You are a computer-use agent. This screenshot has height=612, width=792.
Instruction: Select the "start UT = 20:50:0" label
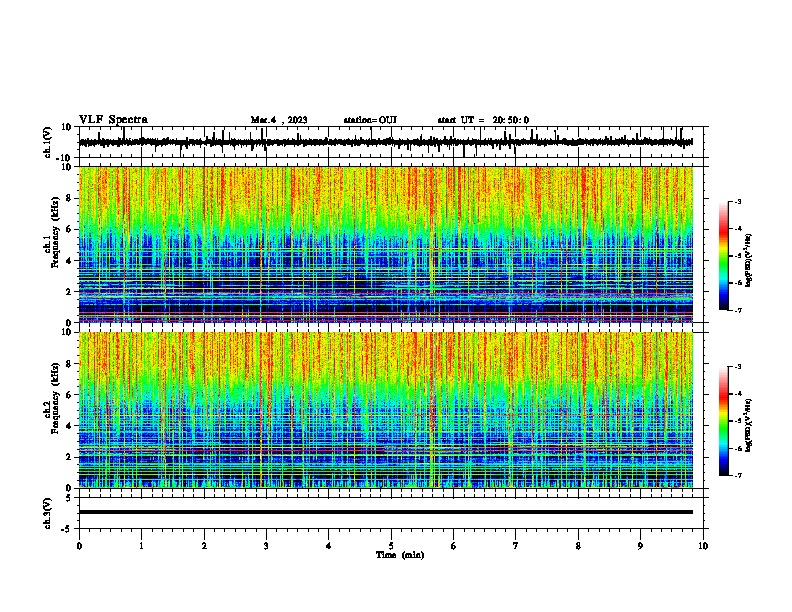483,120
